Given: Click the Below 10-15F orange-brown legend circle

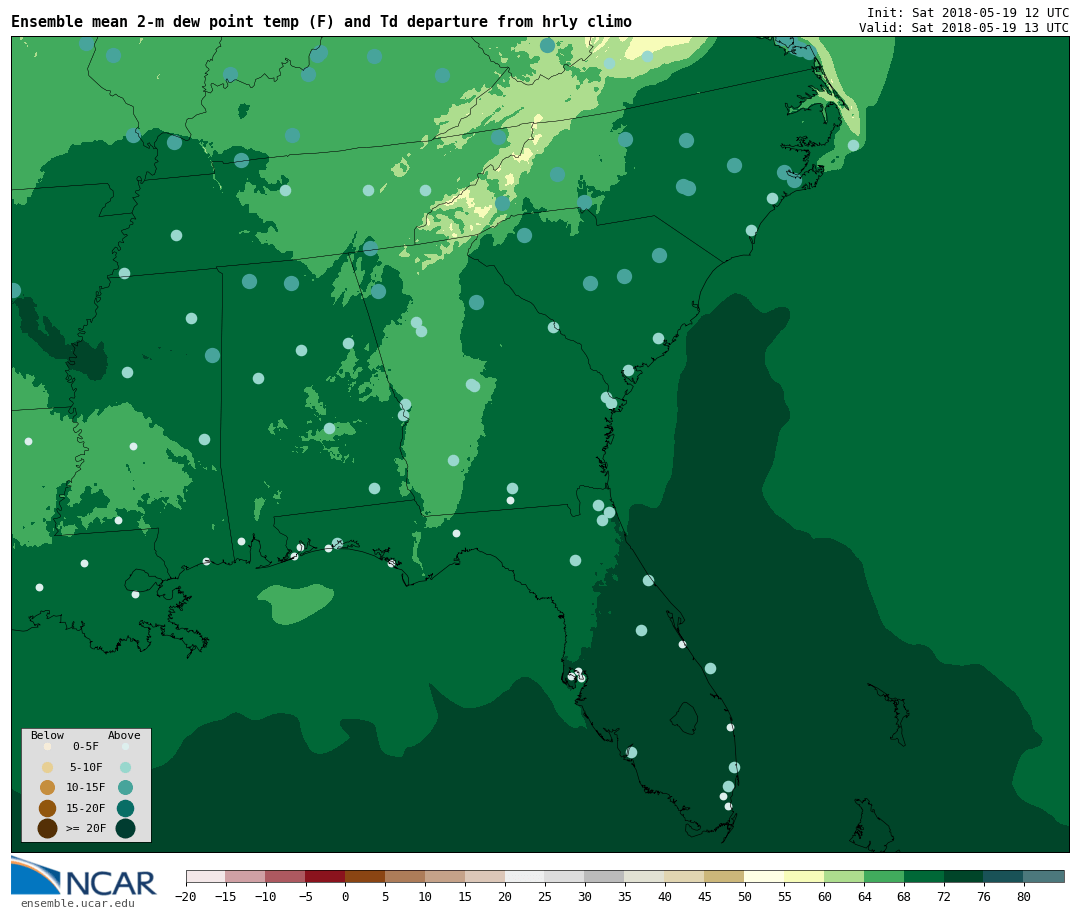Looking at the screenshot, I should pyautogui.click(x=47, y=788).
